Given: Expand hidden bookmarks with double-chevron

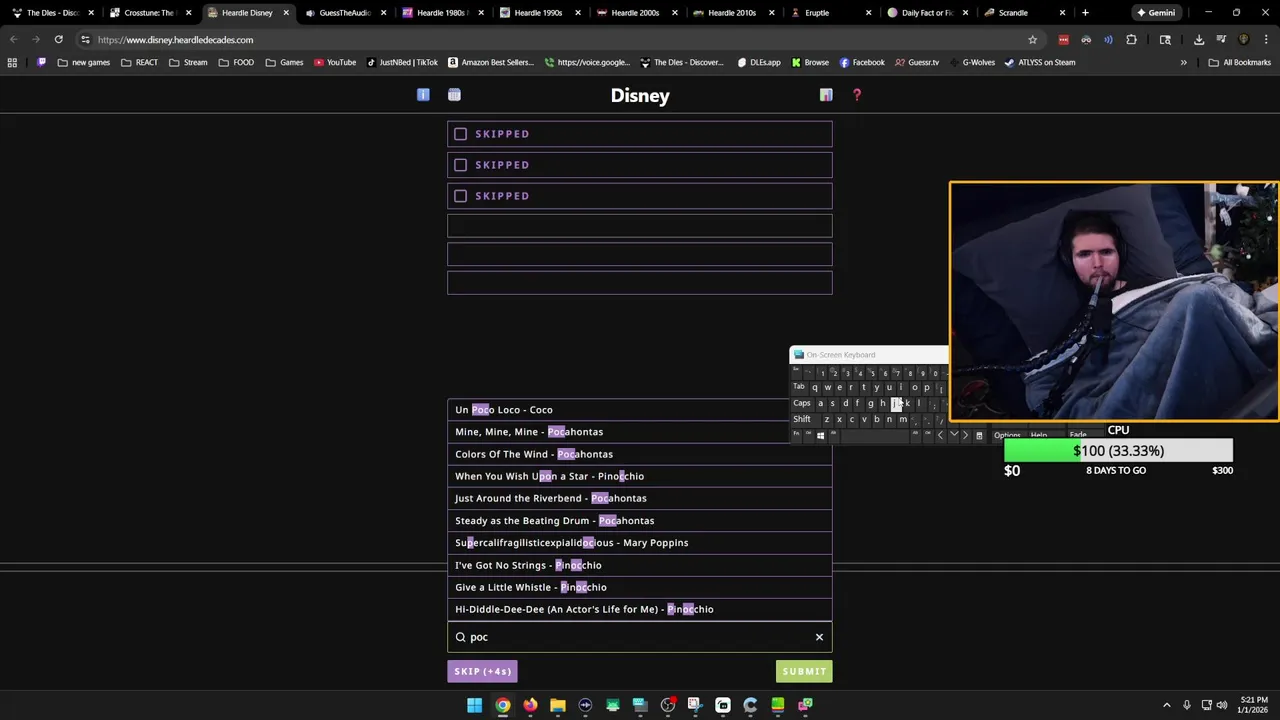Looking at the screenshot, I should click(1183, 62).
